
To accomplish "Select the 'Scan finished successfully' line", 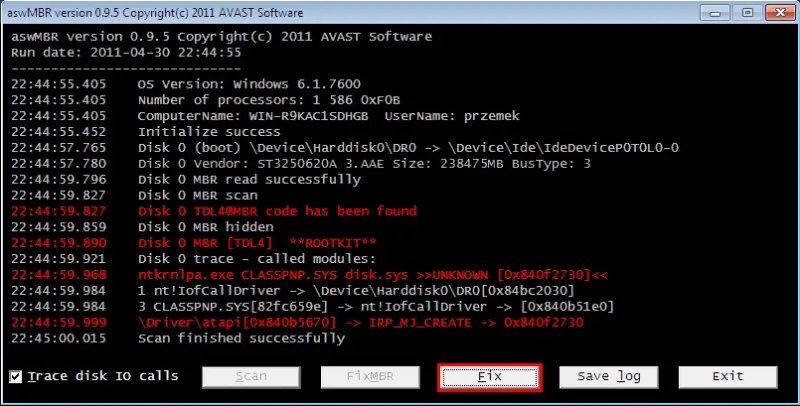I will [178, 339].
